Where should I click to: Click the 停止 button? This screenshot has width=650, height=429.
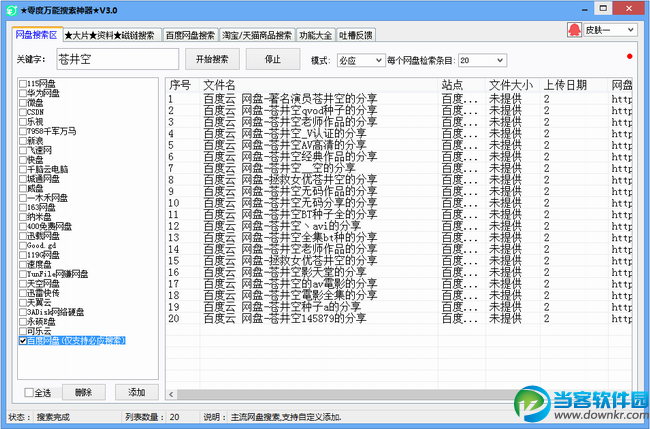(273, 59)
